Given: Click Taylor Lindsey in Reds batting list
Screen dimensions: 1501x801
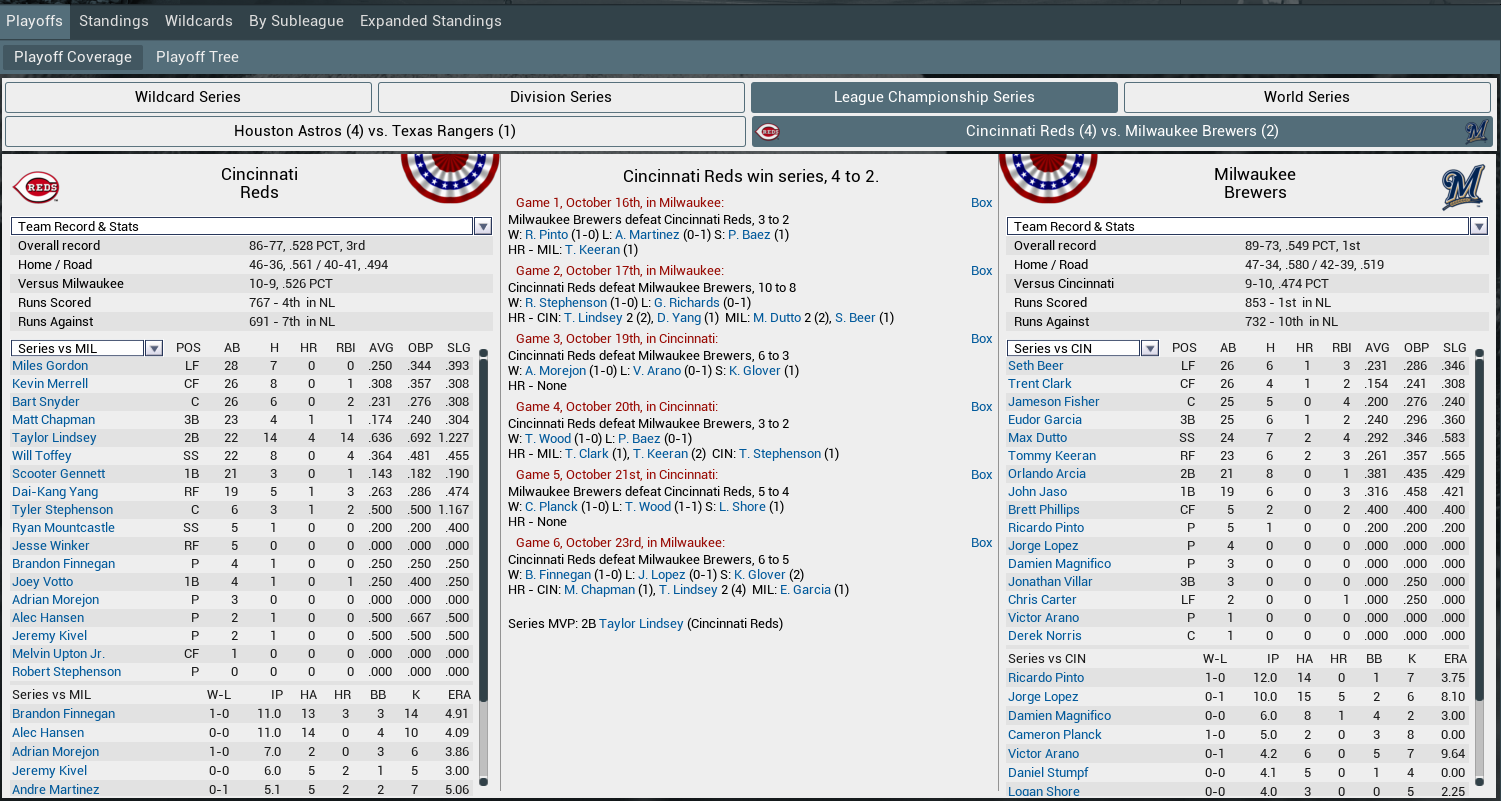Looking at the screenshot, I should [x=54, y=438].
